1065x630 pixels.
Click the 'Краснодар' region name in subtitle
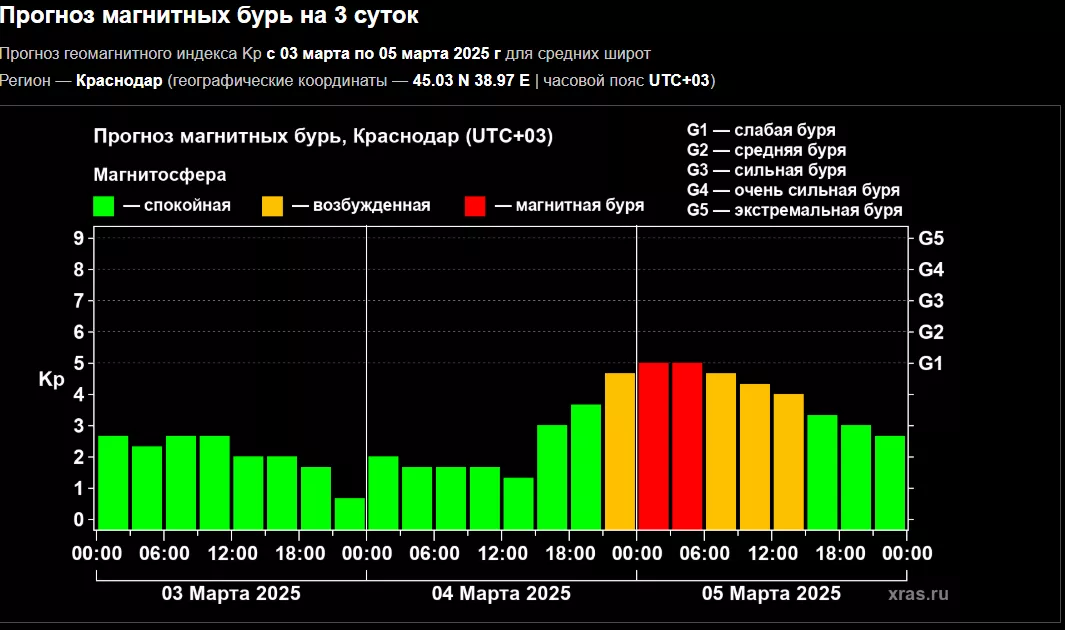pos(119,80)
